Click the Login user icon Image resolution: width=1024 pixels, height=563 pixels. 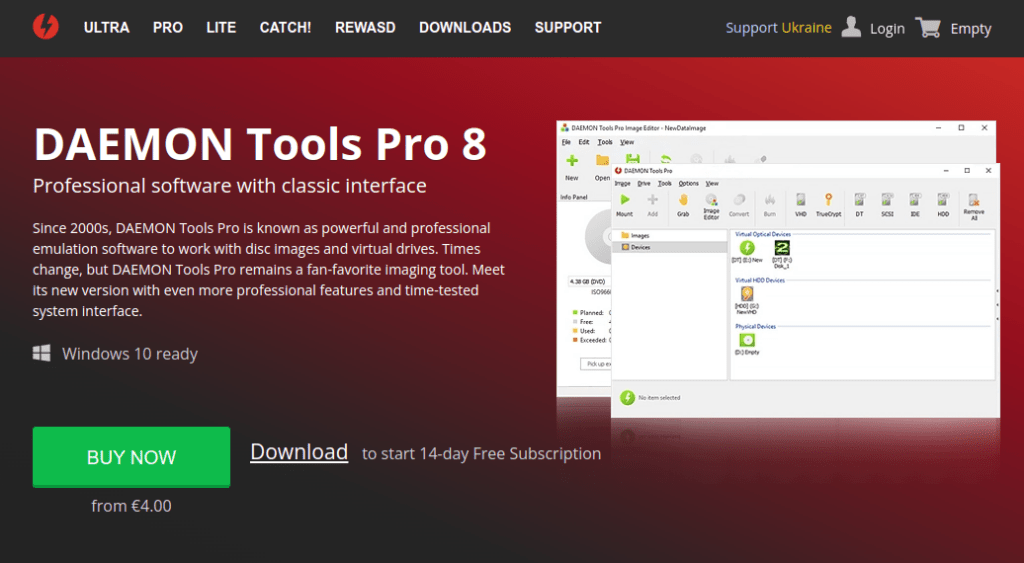pyautogui.click(x=851, y=27)
